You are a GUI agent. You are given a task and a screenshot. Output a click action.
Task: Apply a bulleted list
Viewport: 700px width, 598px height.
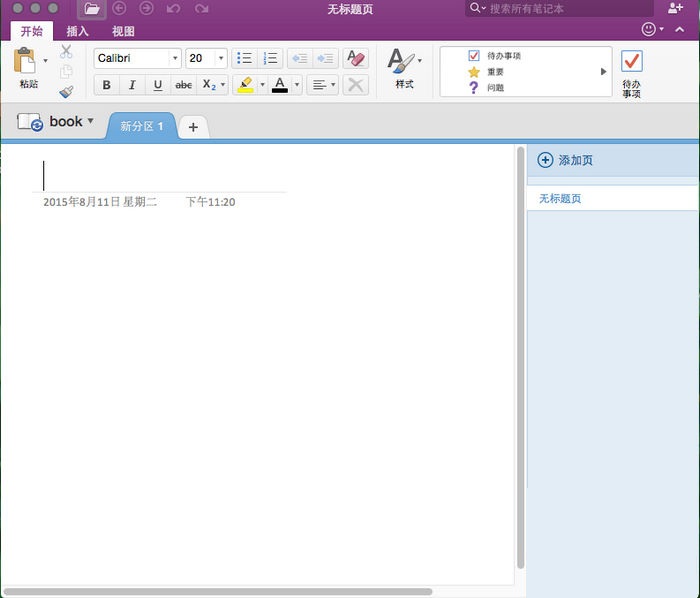244,58
